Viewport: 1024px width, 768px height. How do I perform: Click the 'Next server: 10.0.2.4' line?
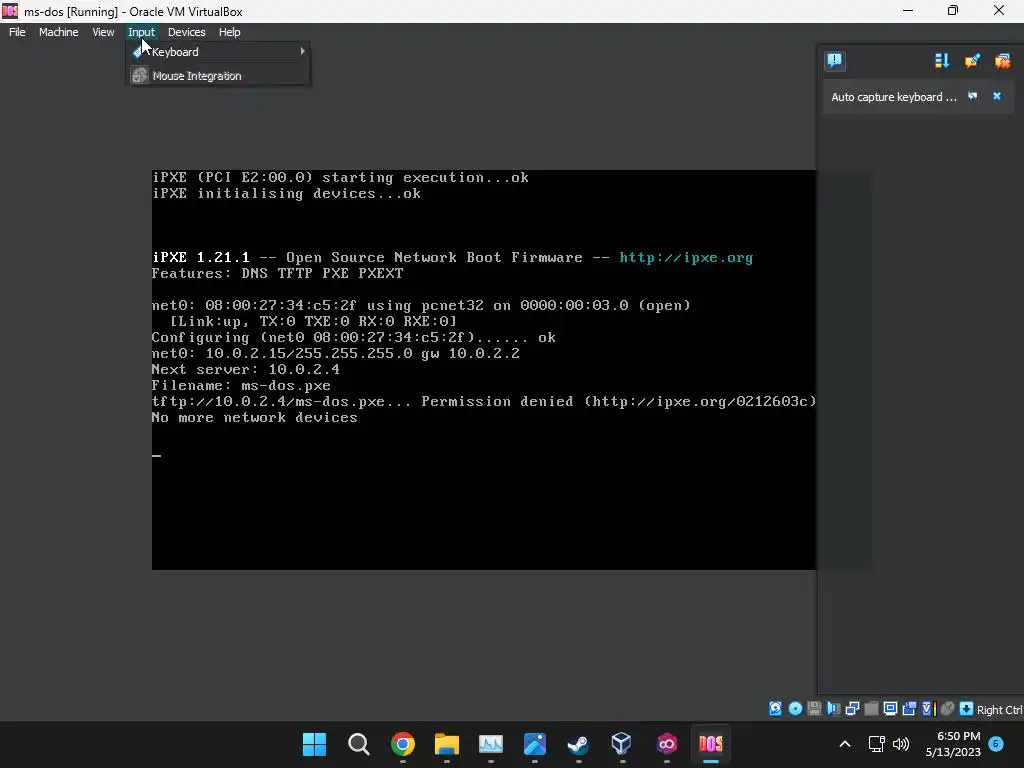246,369
